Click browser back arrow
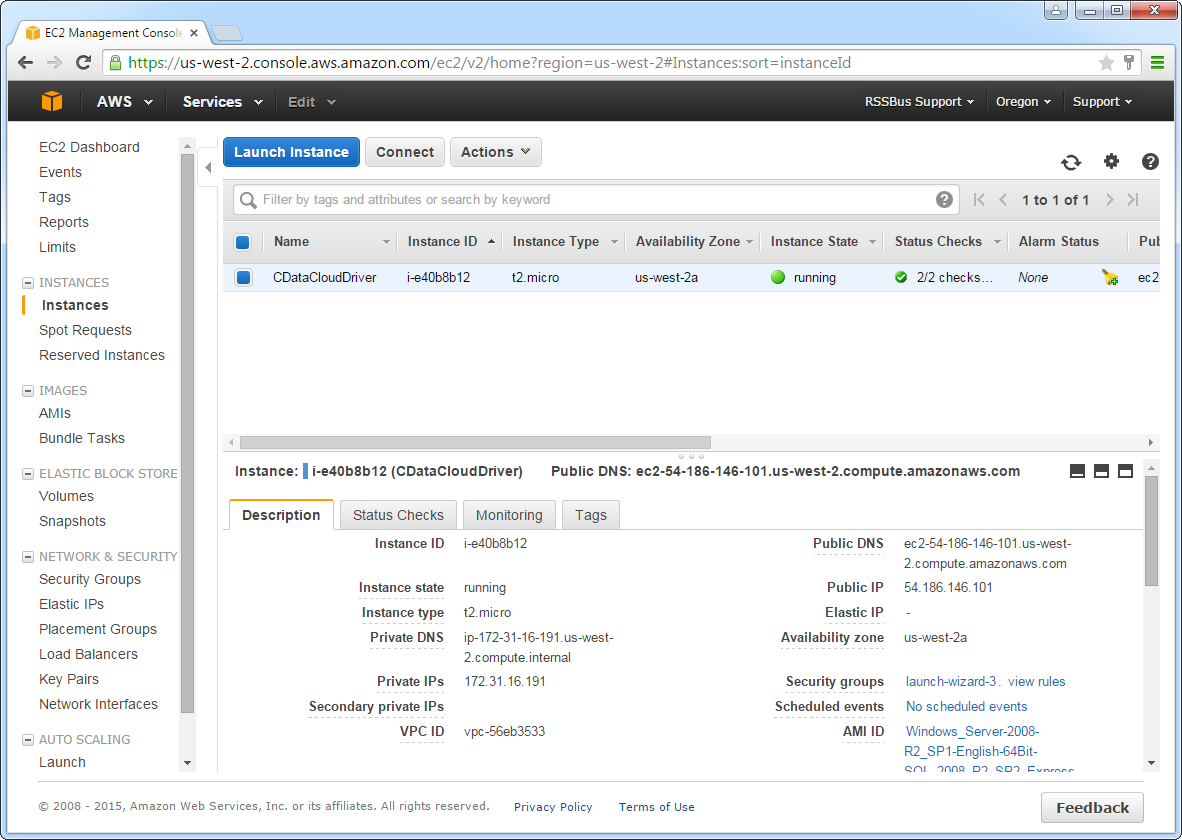Screen dimensions: 1182x840 pos(26,63)
